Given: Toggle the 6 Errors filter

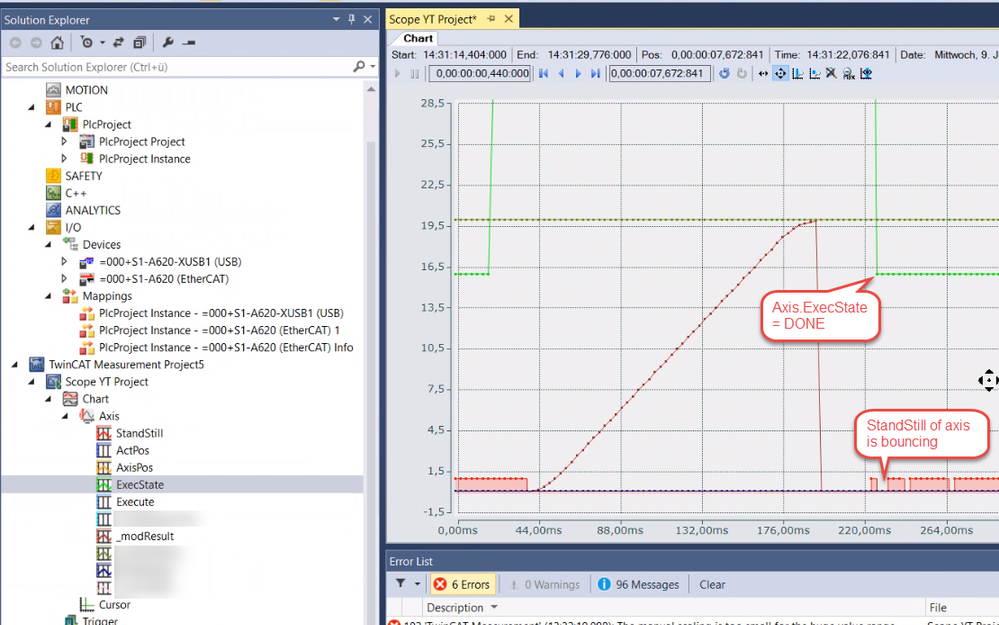Looking at the screenshot, I should coord(462,585).
